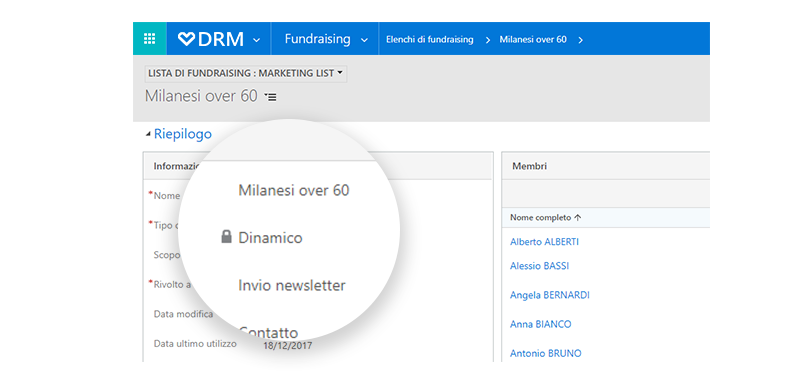Click the Data modifica label
Viewport: 800px width, 386px height.
[x=183, y=314]
